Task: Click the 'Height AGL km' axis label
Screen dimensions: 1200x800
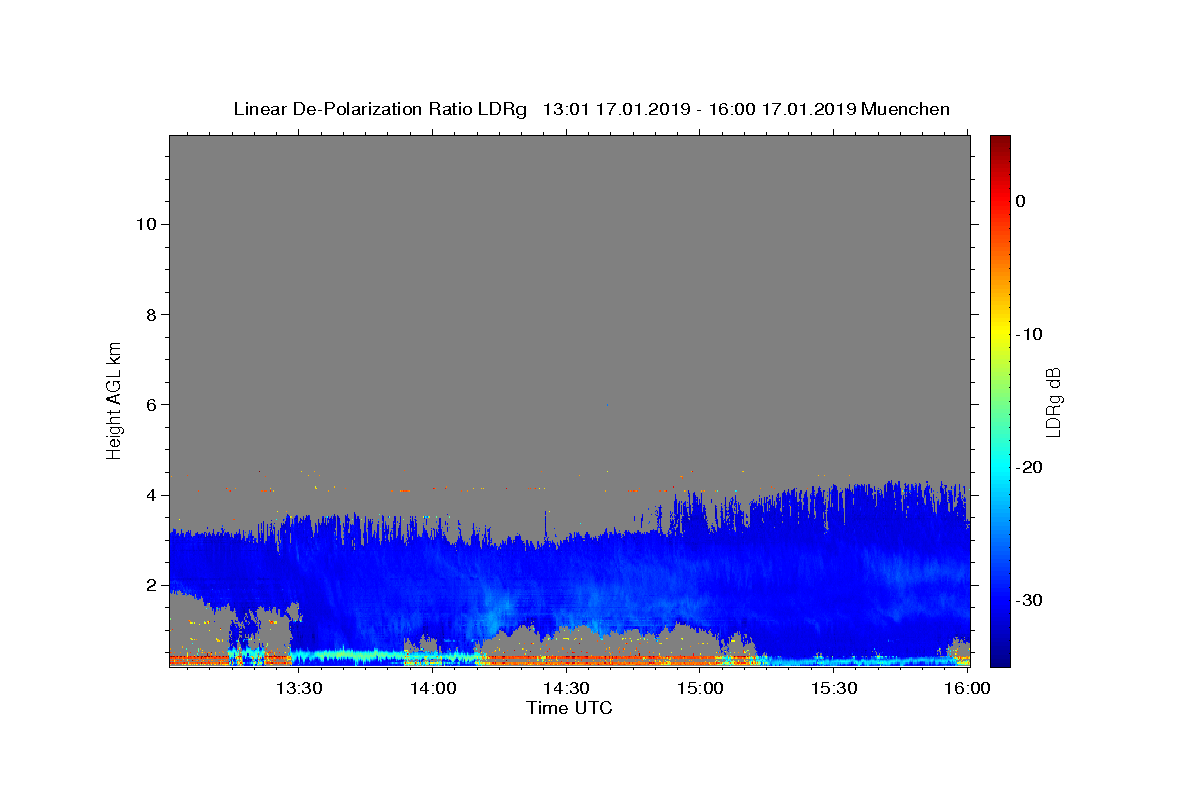Action: (115, 399)
